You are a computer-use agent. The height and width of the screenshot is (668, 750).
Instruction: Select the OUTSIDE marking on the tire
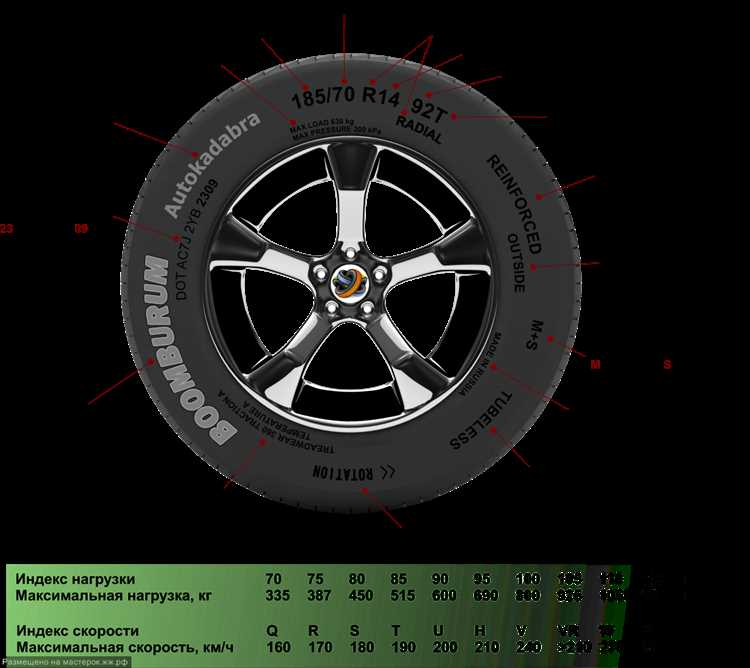click(x=517, y=263)
